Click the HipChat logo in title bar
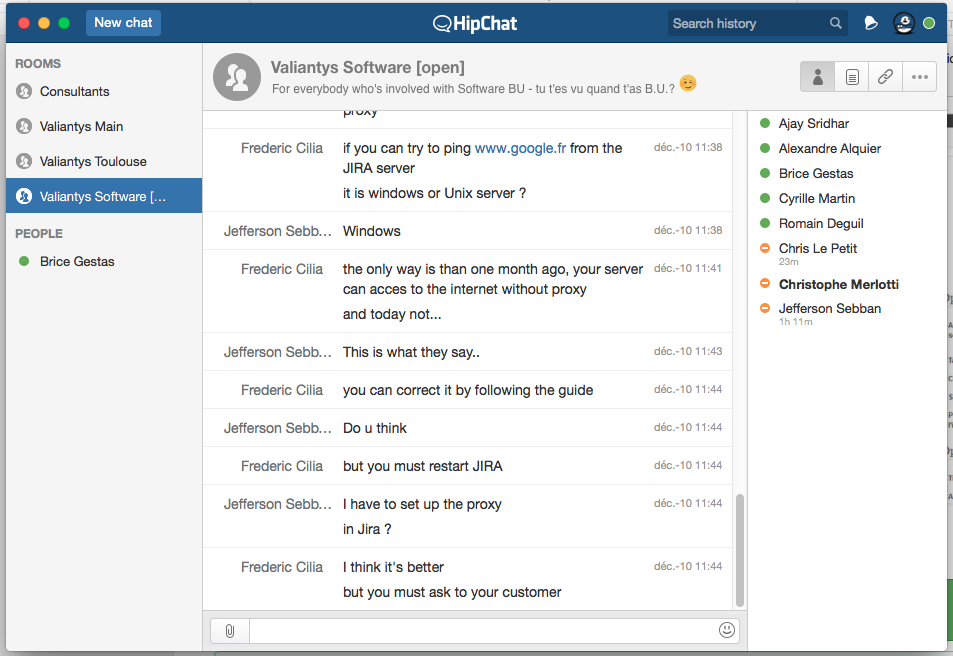The image size is (953, 656). click(x=475, y=24)
